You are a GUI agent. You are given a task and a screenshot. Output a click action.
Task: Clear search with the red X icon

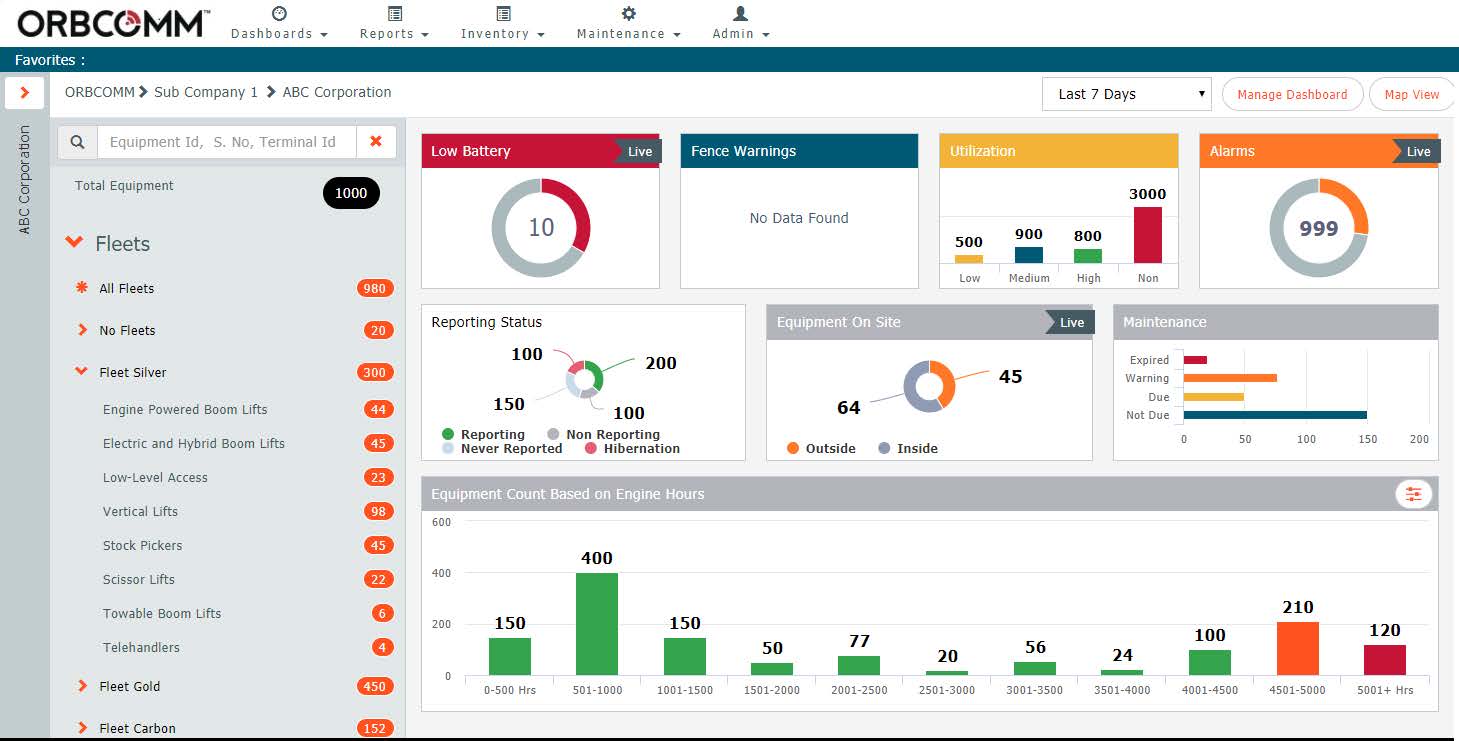click(376, 142)
